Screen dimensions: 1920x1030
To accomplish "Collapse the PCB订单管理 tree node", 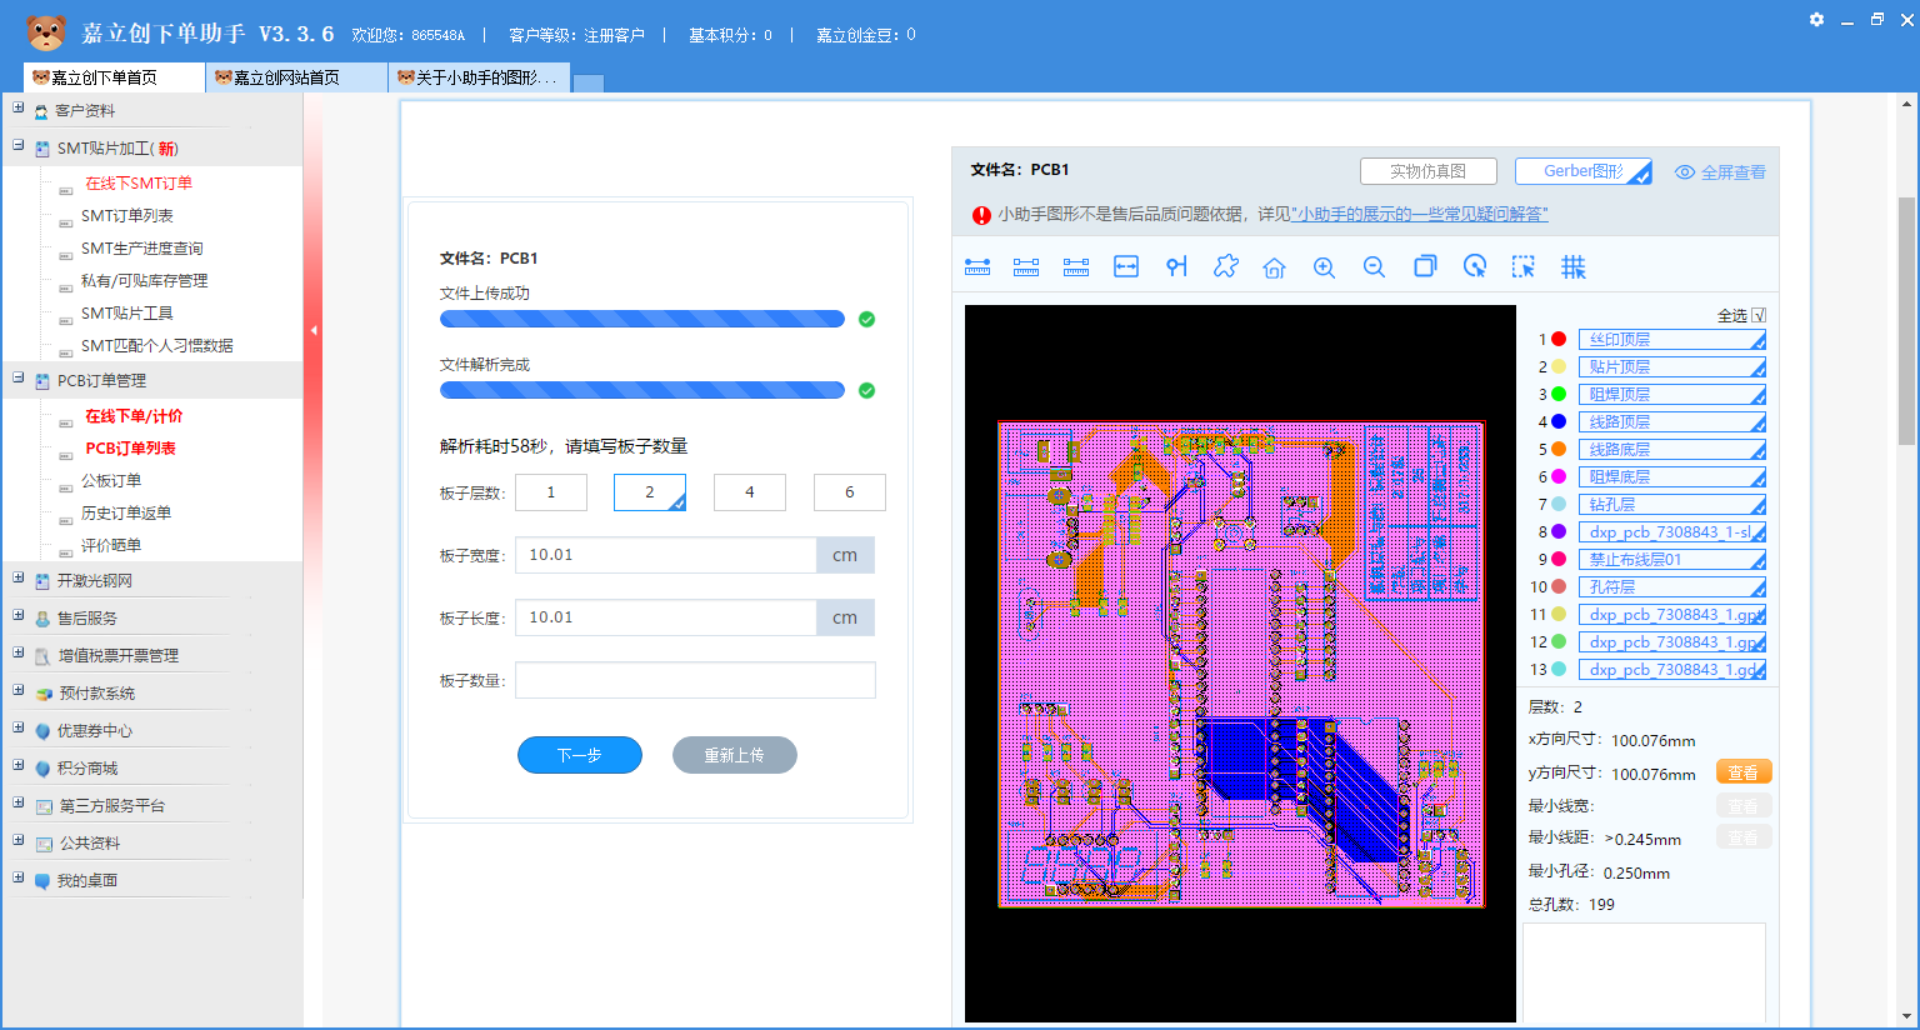I will coord(18,378).
